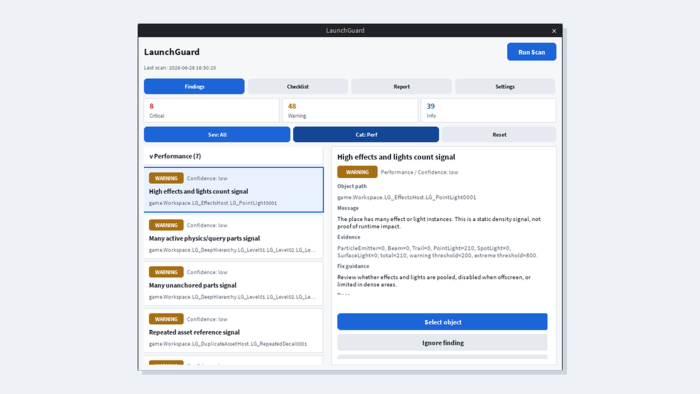Select Many active physics/query parts signal finding
700x394 pixels.
click(x=233, y=237)
